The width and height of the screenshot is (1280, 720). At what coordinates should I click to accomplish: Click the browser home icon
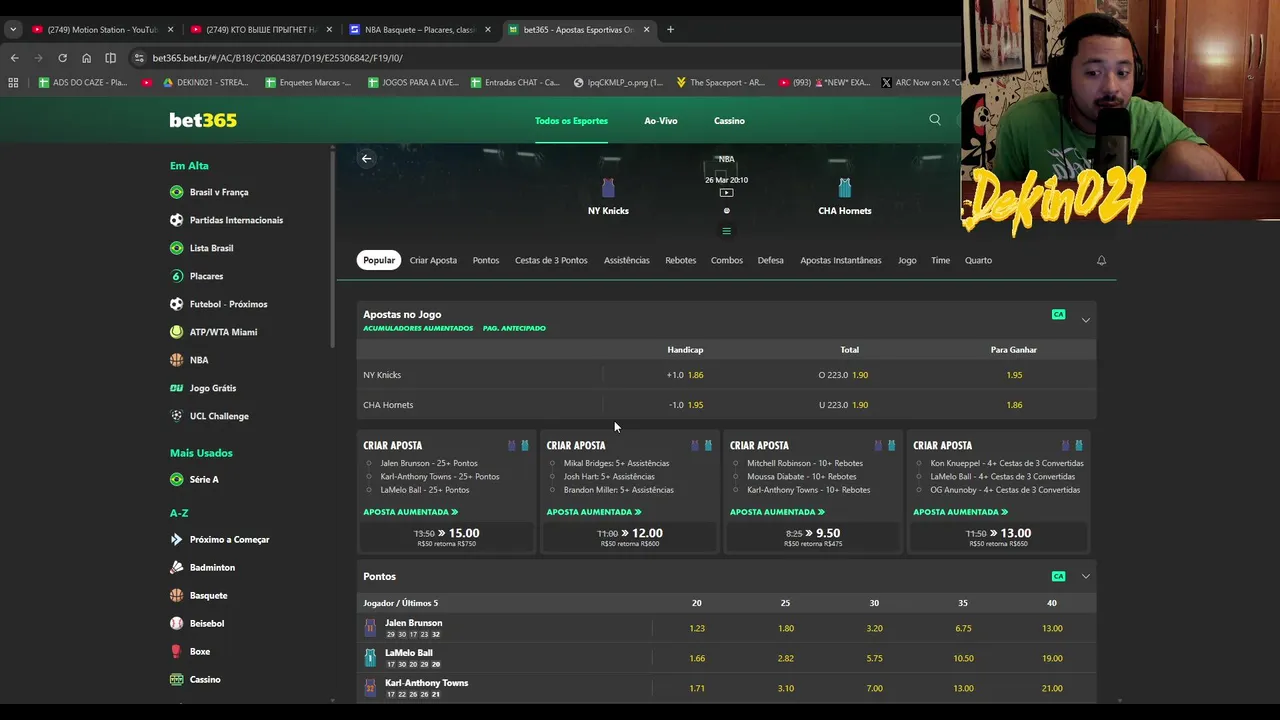[x=86, y=58]
